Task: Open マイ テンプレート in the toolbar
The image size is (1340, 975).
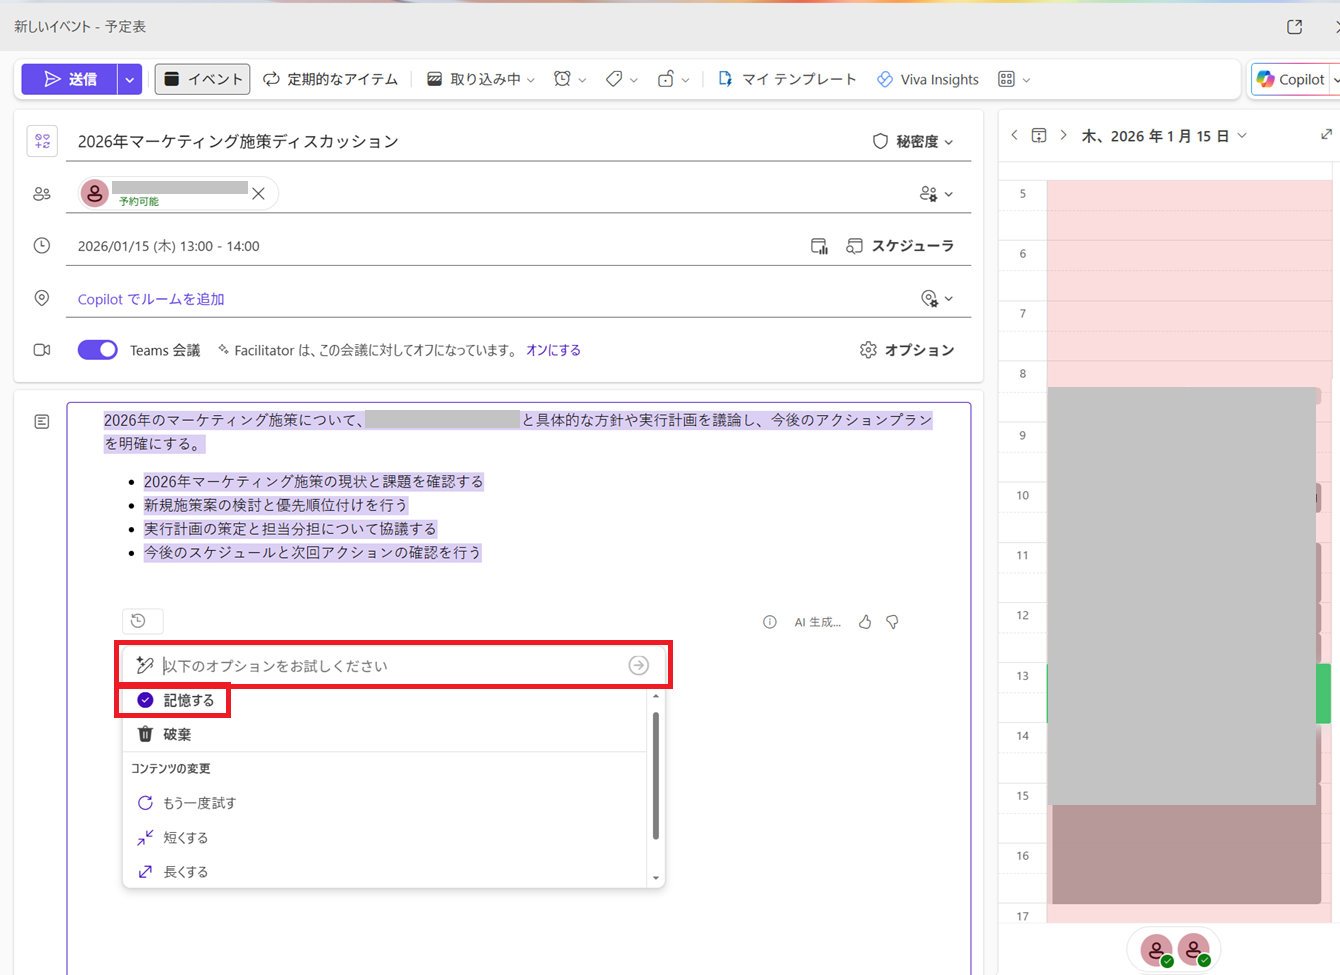Action: tap(787, 79)
